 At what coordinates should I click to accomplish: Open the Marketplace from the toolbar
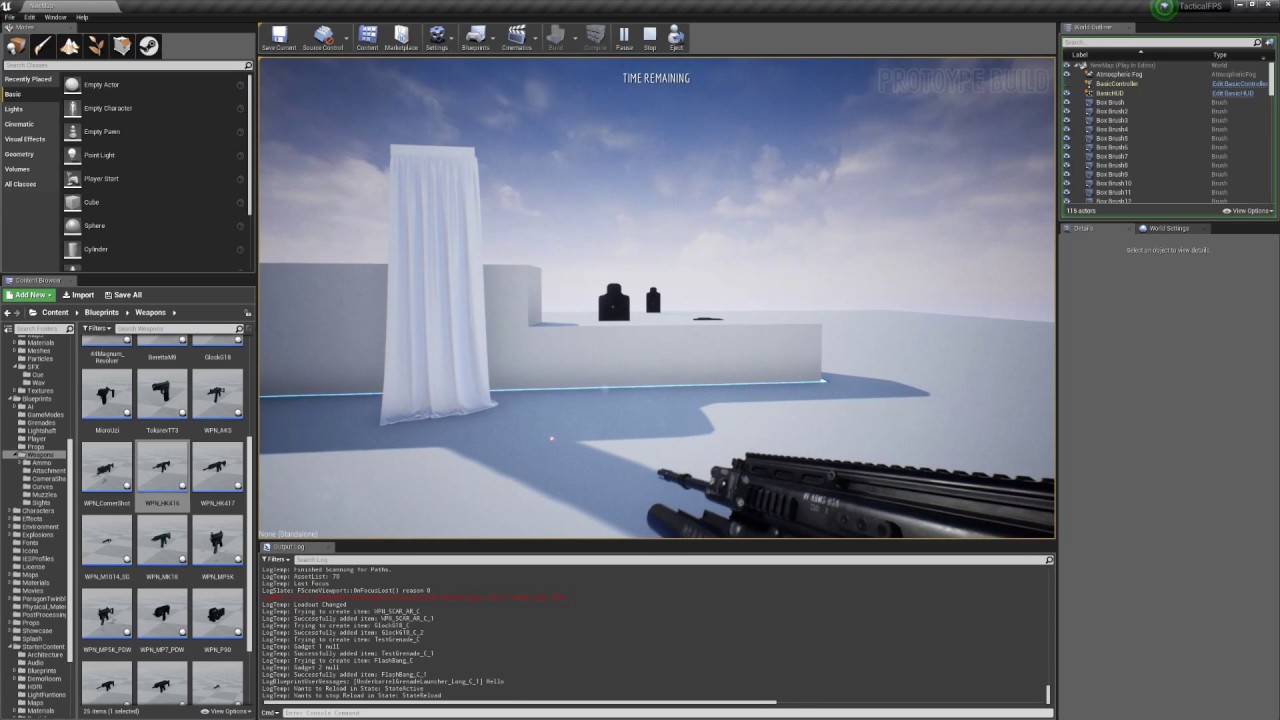(x=401, y=38)
